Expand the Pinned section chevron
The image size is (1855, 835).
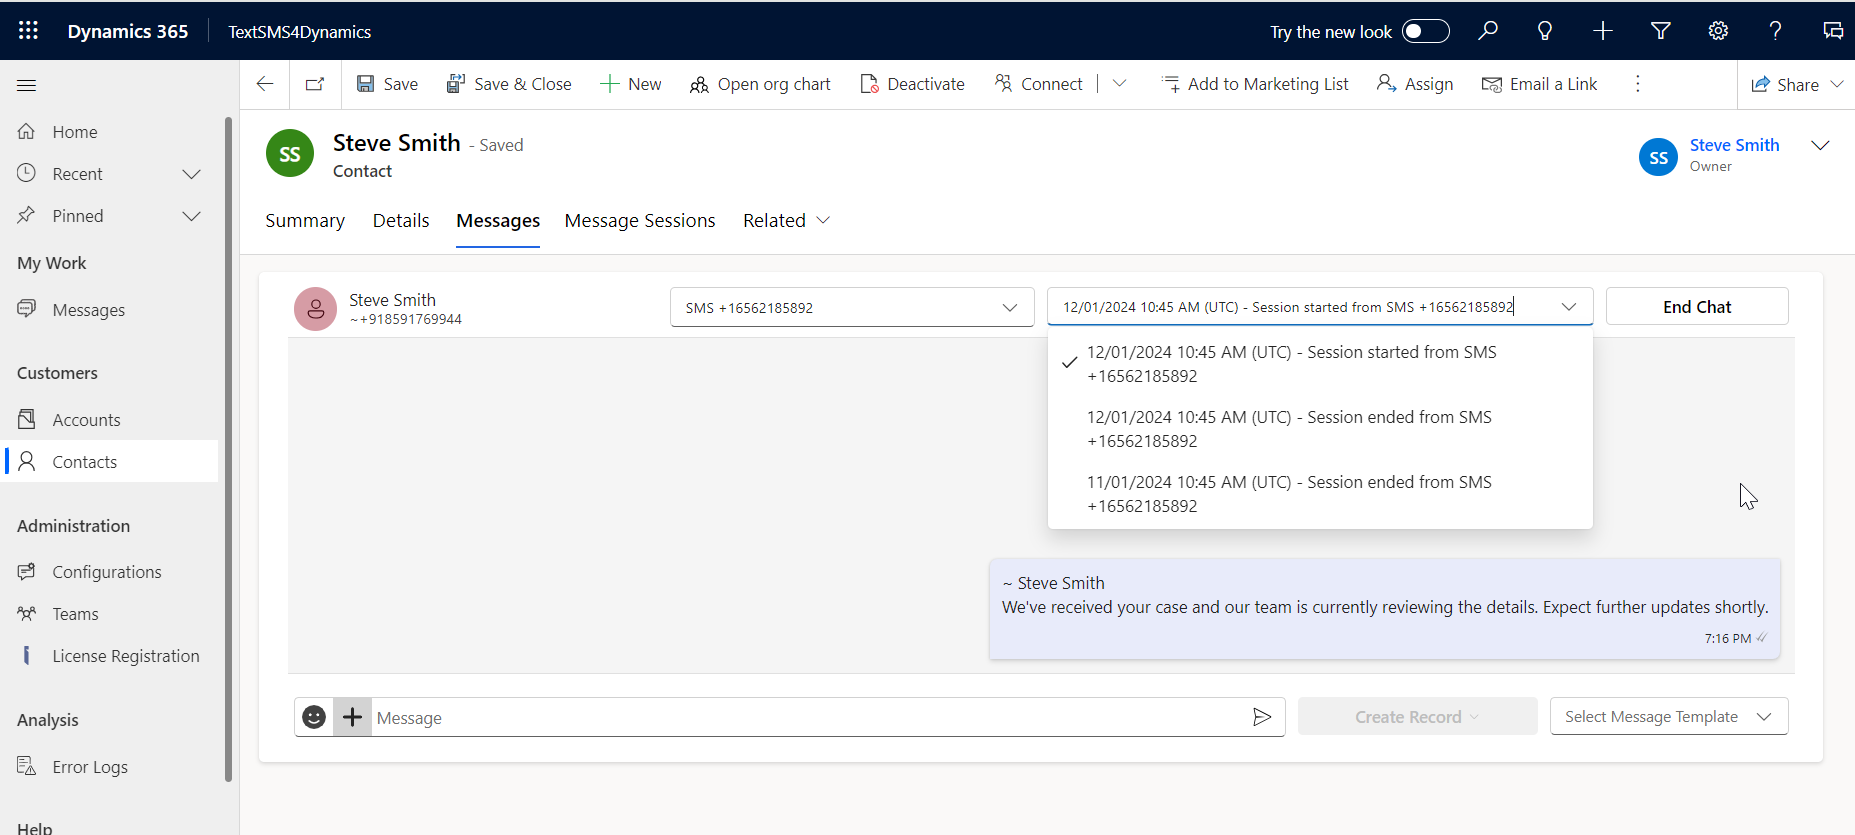click(191, 216)
